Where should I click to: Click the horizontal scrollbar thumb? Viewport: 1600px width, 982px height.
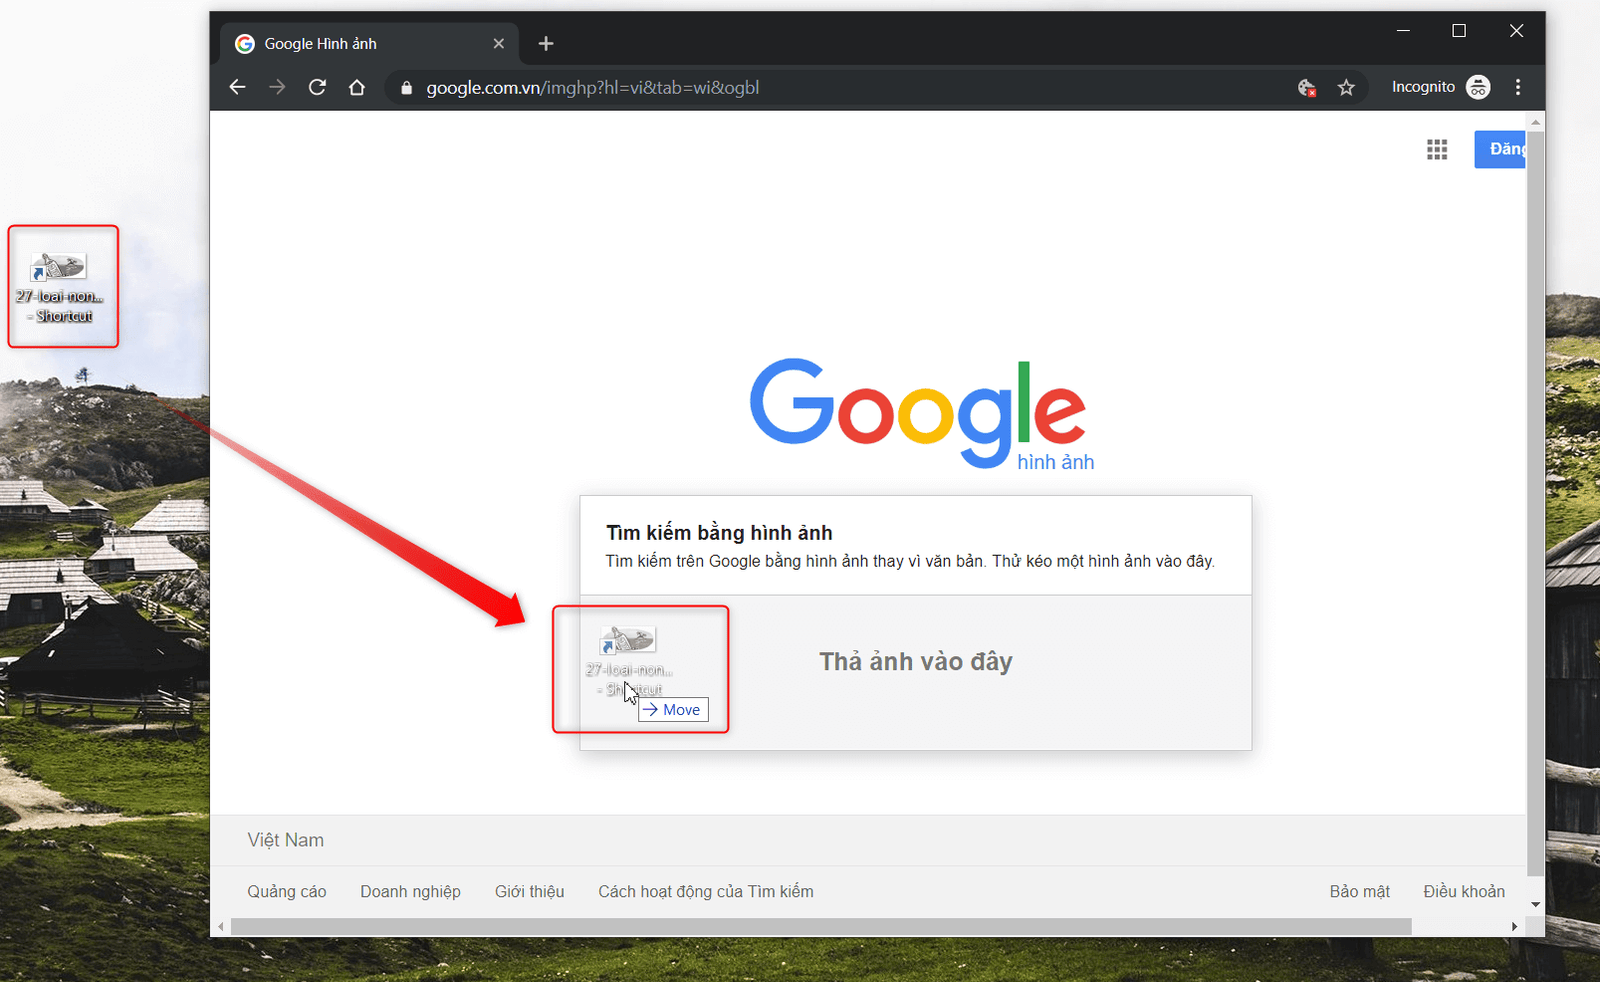[821, 927]
